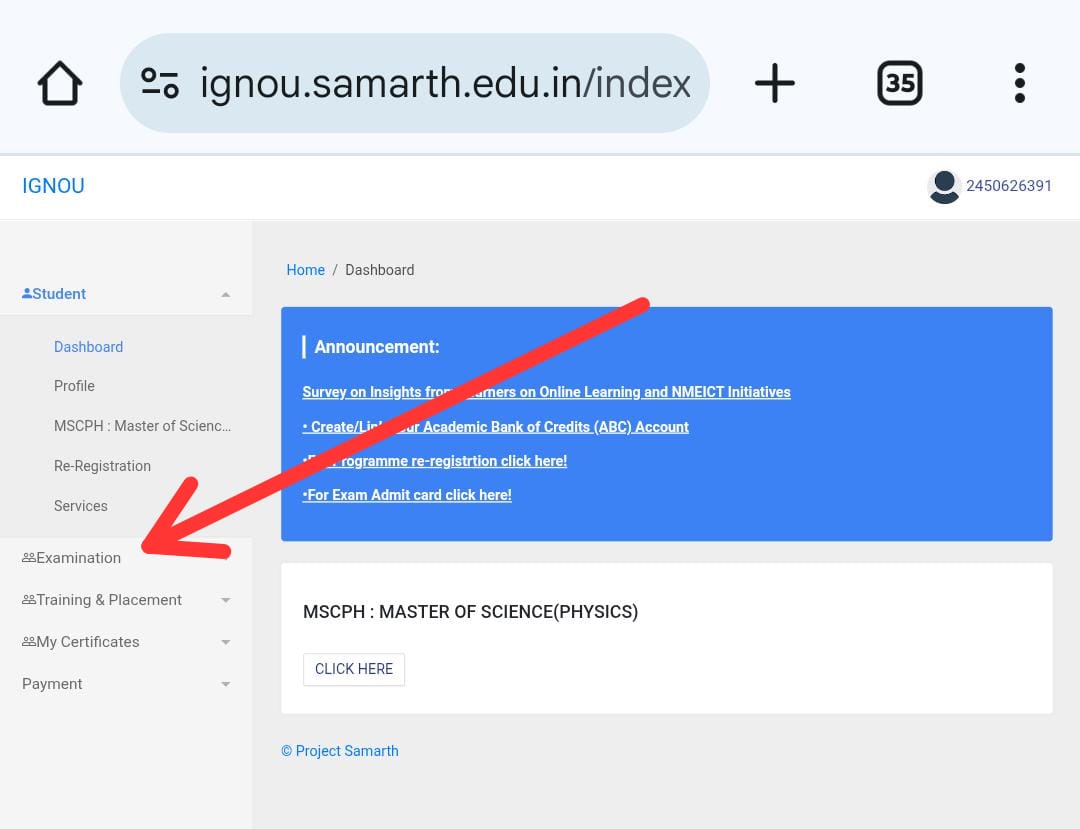
Task: Open the tab switcher showing 35
Action: (x=900, y=83)
